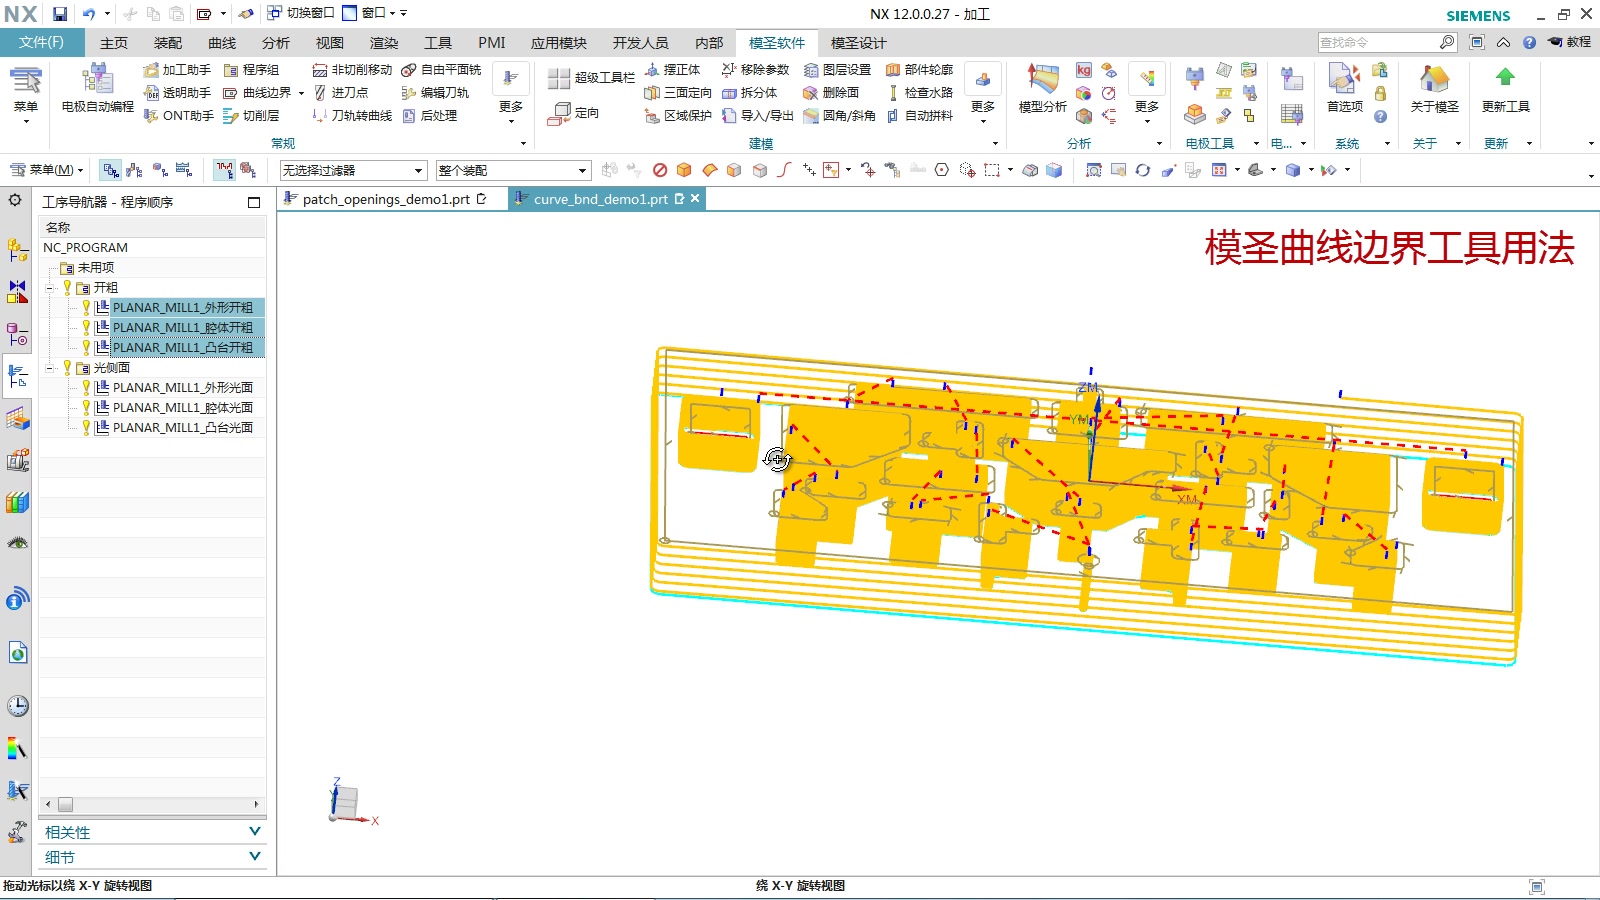Select the 拆分体 split body tool
Image resolution: width=1600 pixels, height=900 pixels.
tap(749, 93)
